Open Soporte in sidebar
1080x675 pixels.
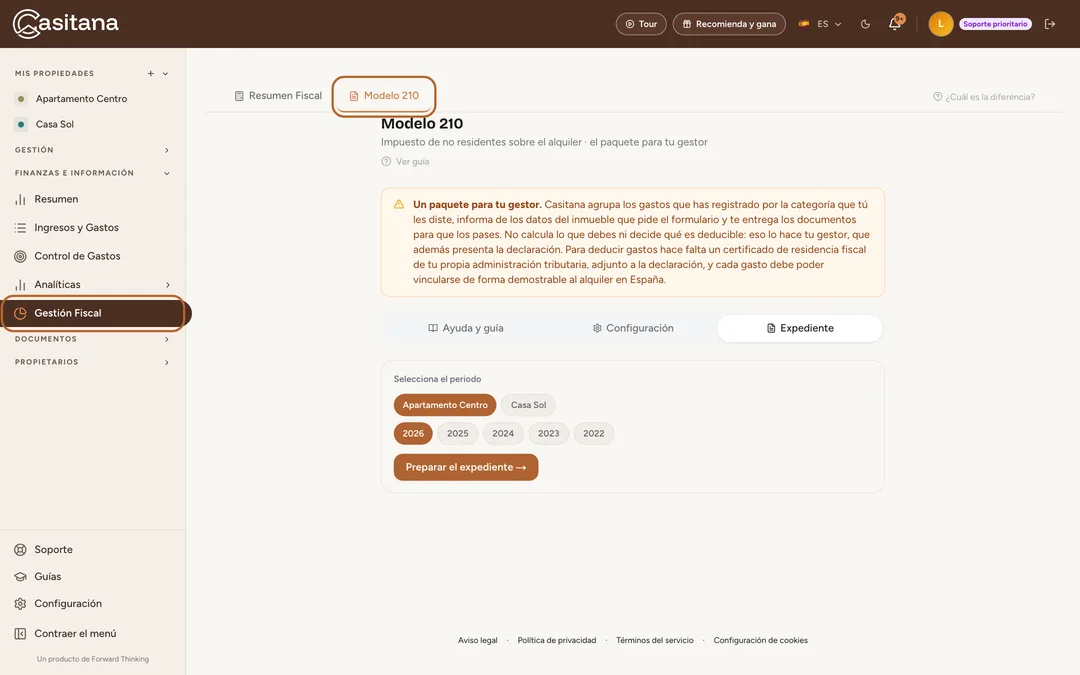tap(54, 550)
